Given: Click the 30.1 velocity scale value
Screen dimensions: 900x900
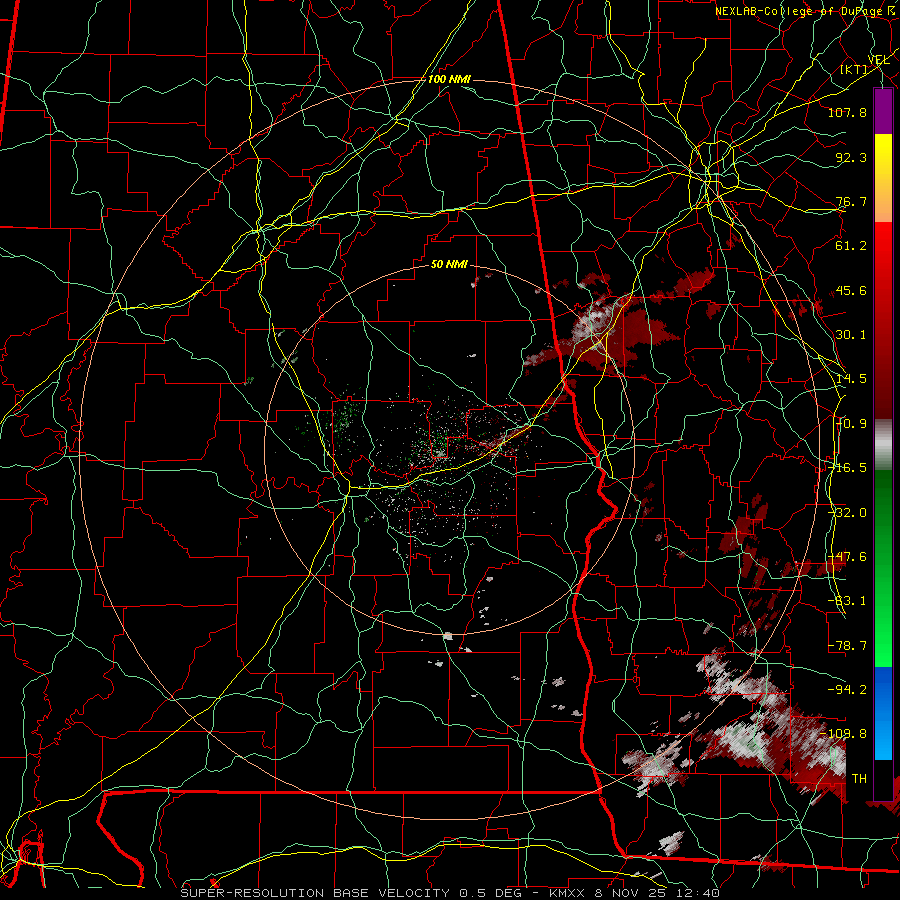Looking at the screenshot, I should click(x=851, y=335).
